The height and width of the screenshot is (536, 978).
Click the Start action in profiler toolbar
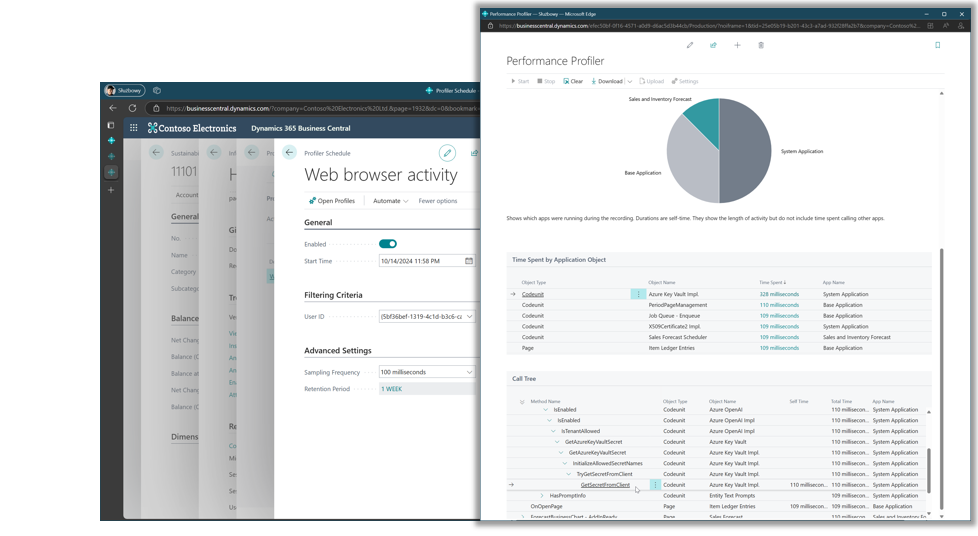(520, 81)
